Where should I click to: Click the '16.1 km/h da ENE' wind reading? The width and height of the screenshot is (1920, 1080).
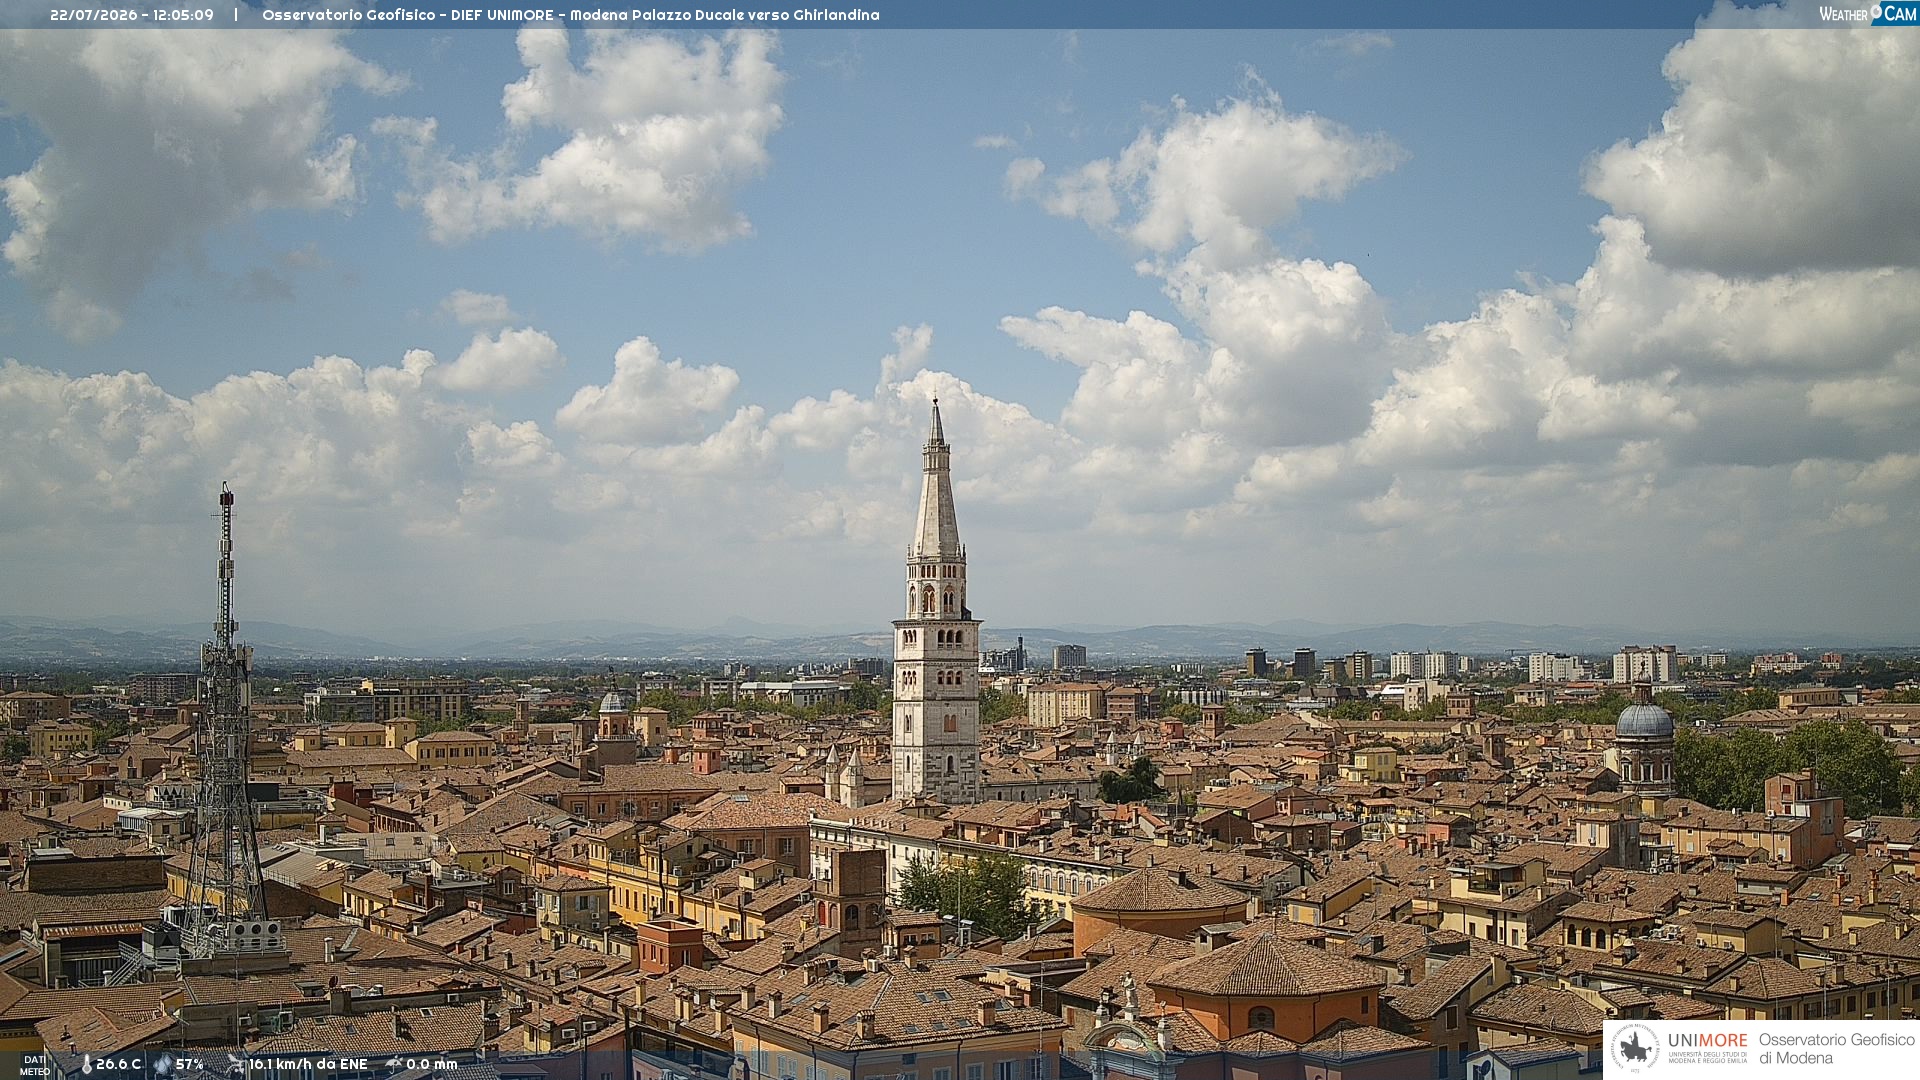308,1065
